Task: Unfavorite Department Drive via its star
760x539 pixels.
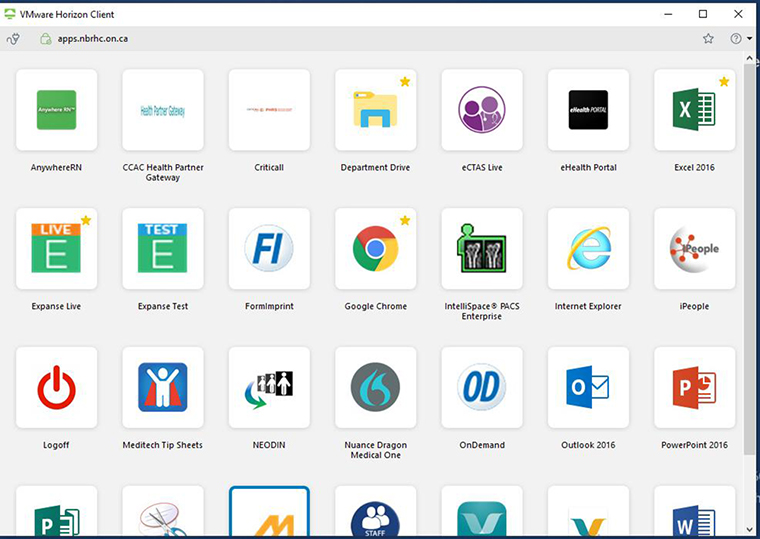Action: click(405, 82)
